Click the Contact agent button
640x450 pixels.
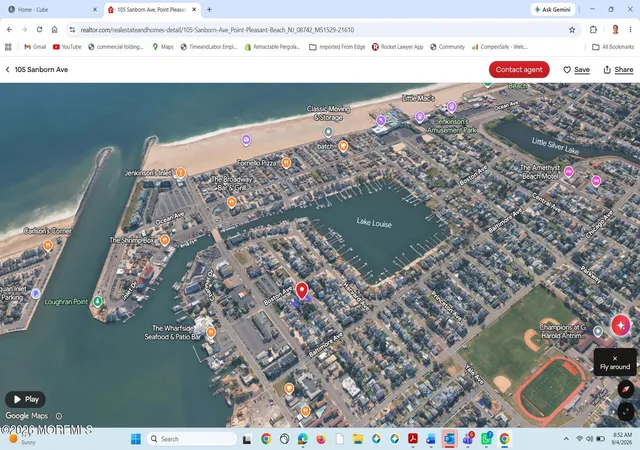click(519, 70)
